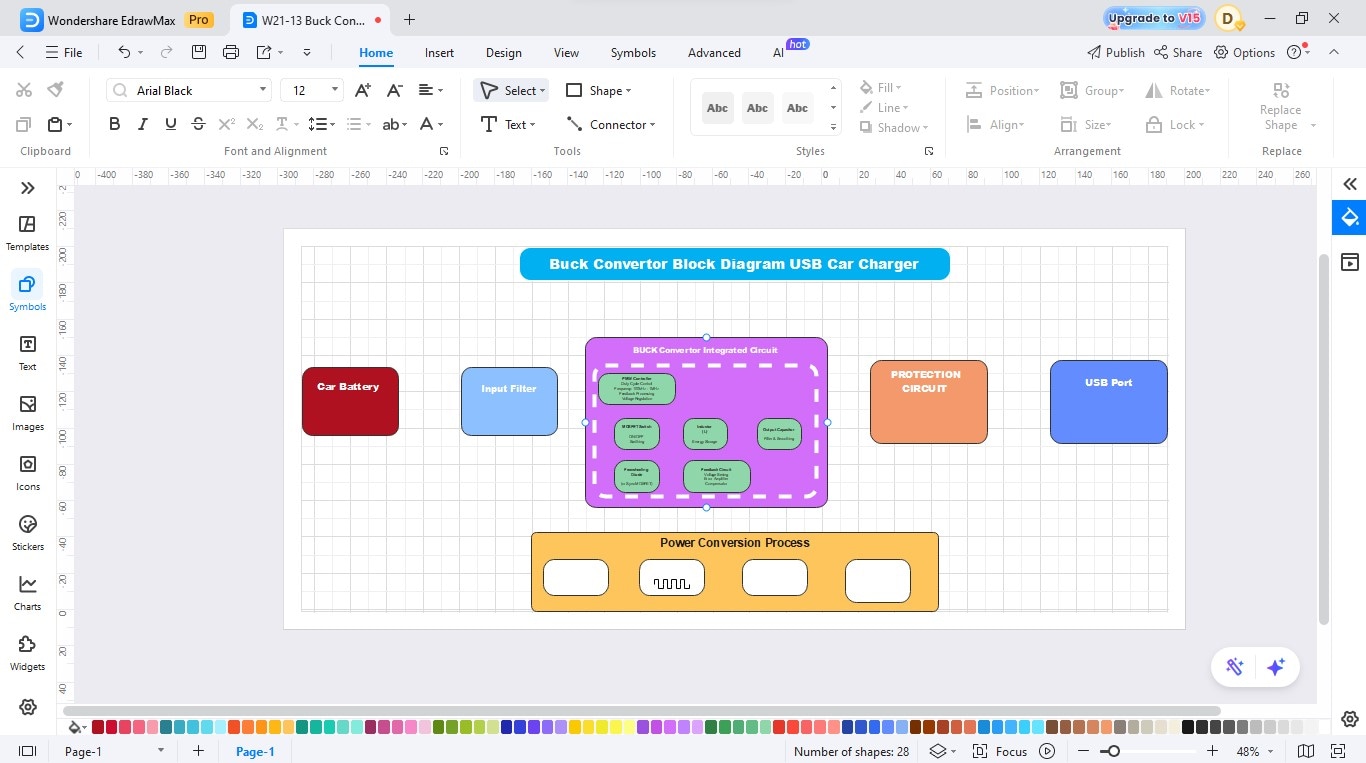Expand the Font and Alignment dialog launcher

[444, 151]
